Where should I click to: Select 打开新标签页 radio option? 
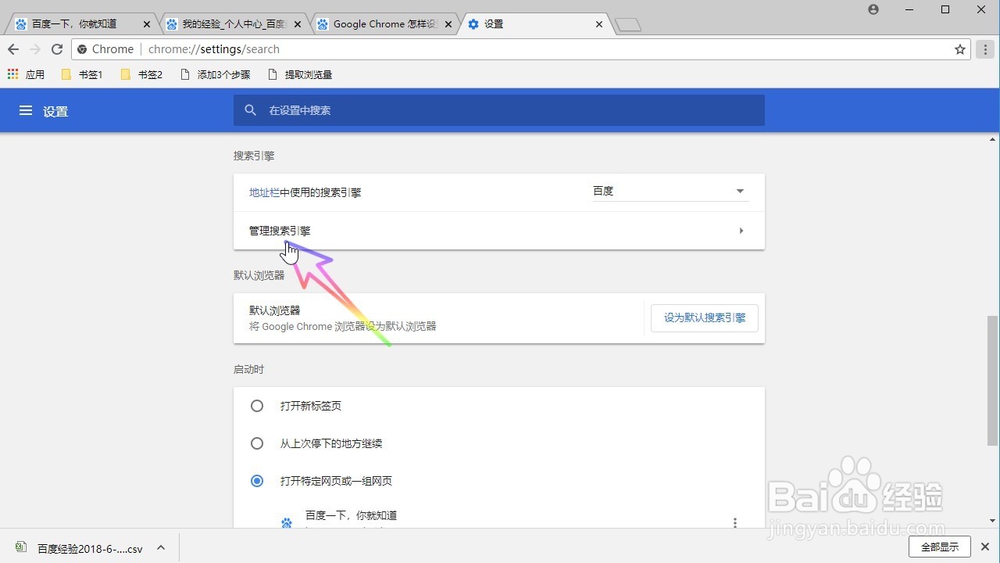coord(257,406)
